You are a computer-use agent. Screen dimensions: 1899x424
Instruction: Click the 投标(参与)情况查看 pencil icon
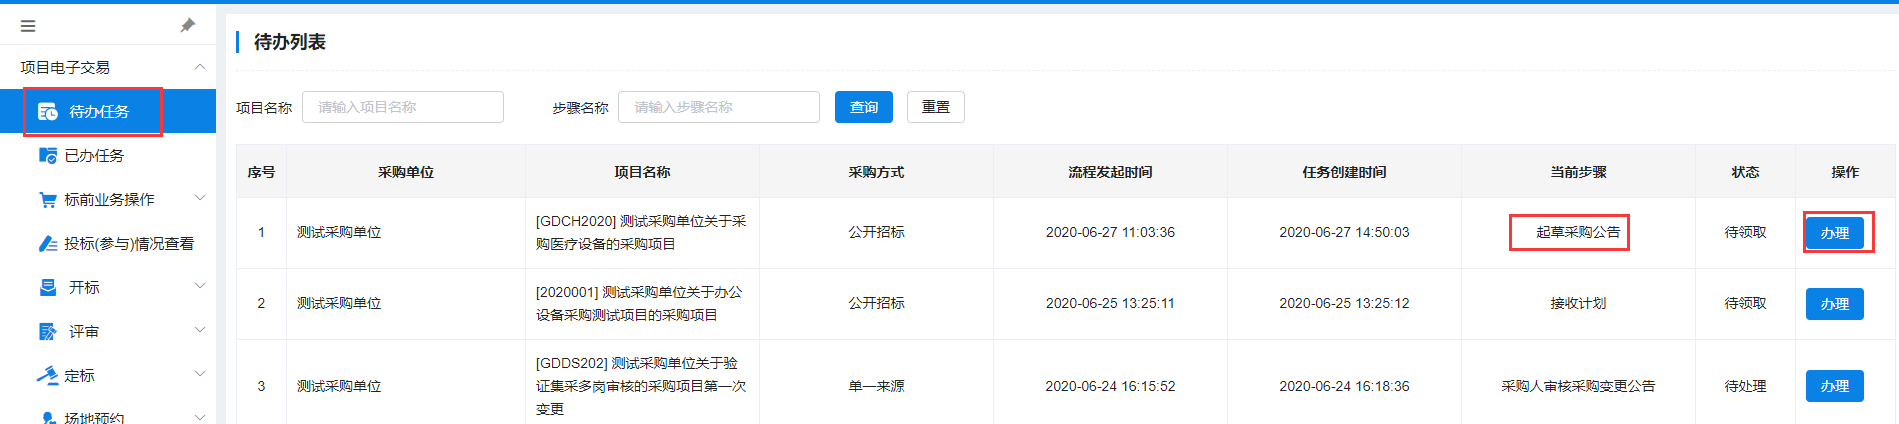(x=47, y=244)
